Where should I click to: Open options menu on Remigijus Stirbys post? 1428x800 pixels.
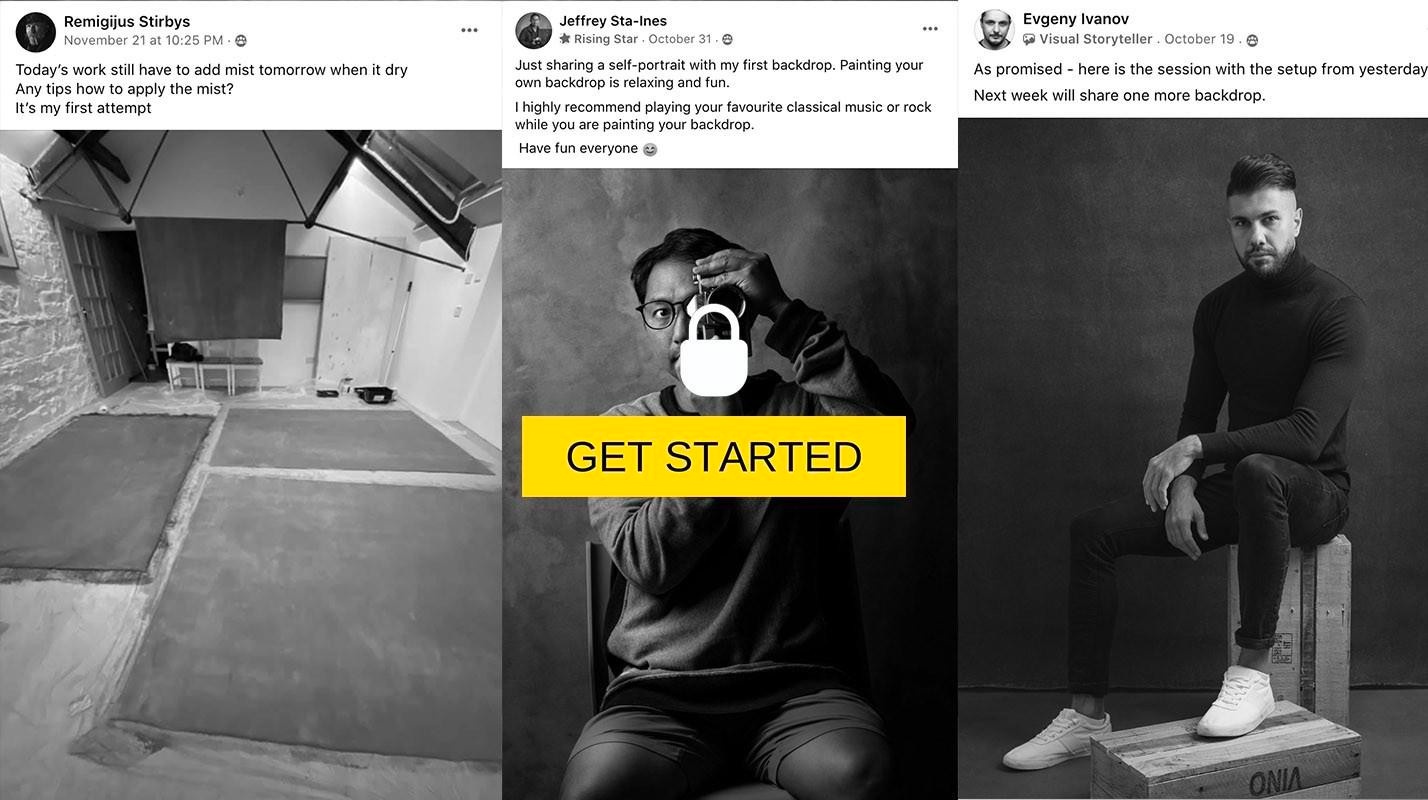469,30
